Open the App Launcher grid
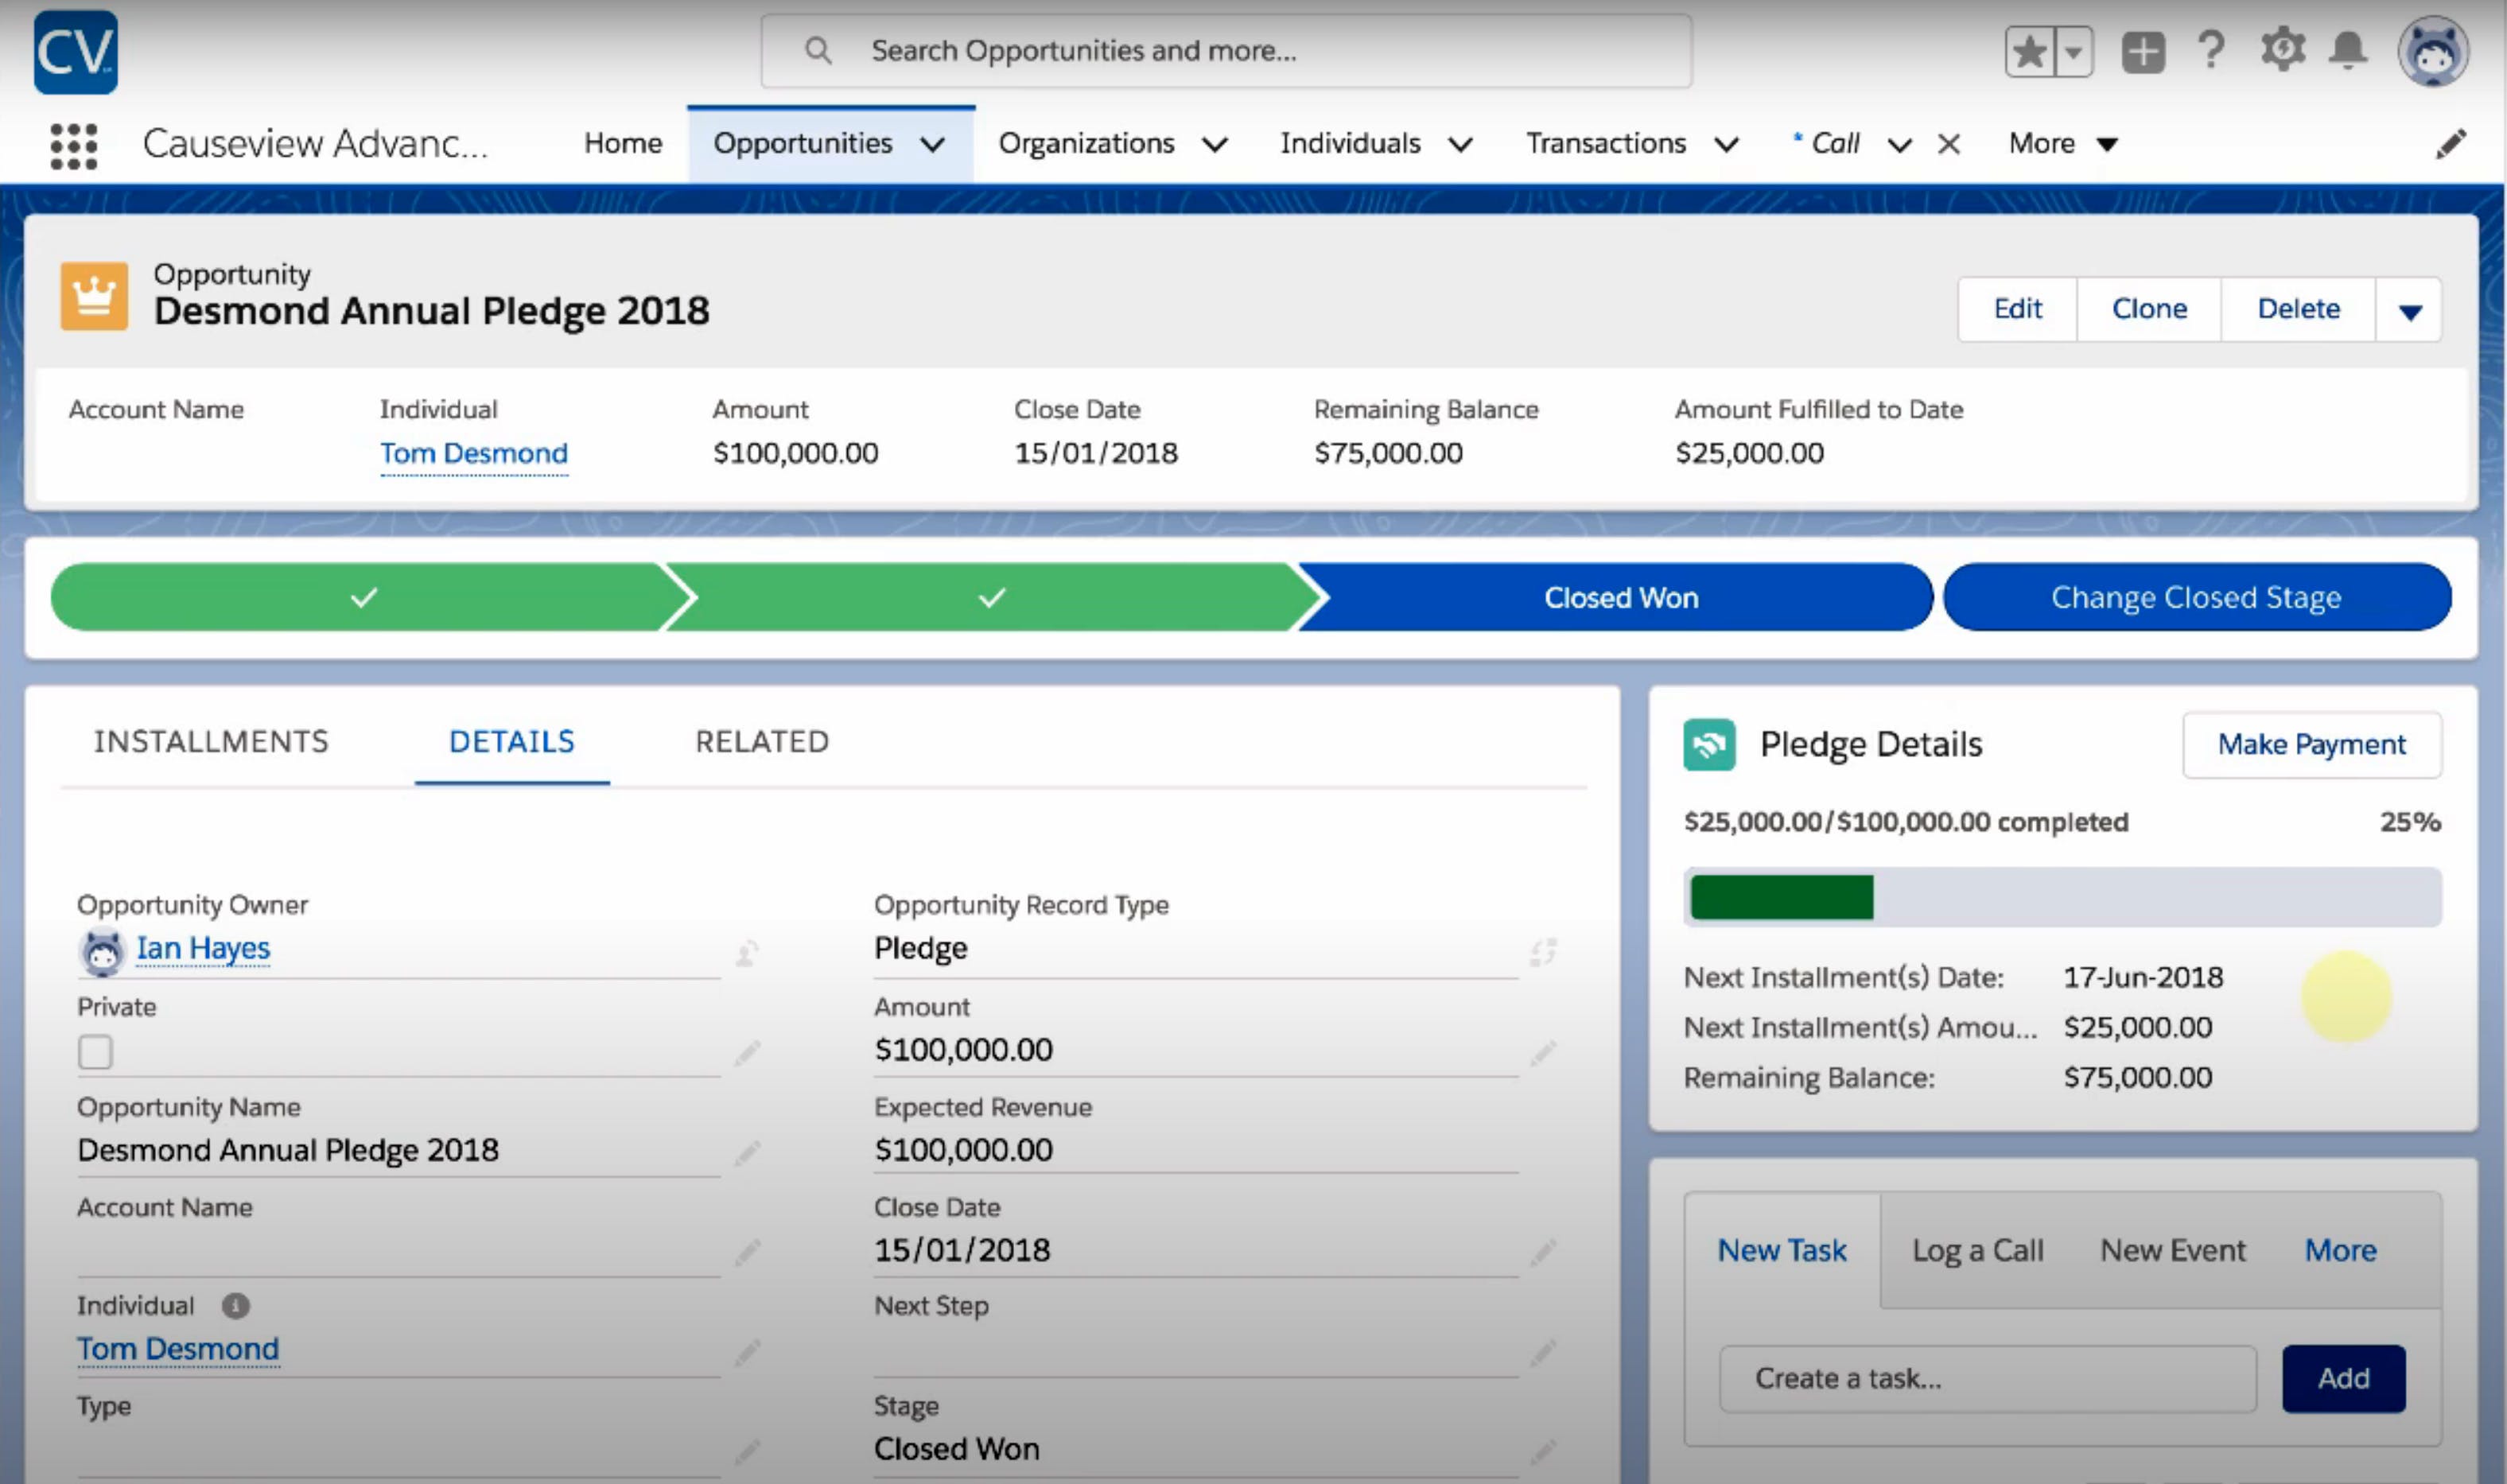2507x1484 pixels. [x=74, y=146]
